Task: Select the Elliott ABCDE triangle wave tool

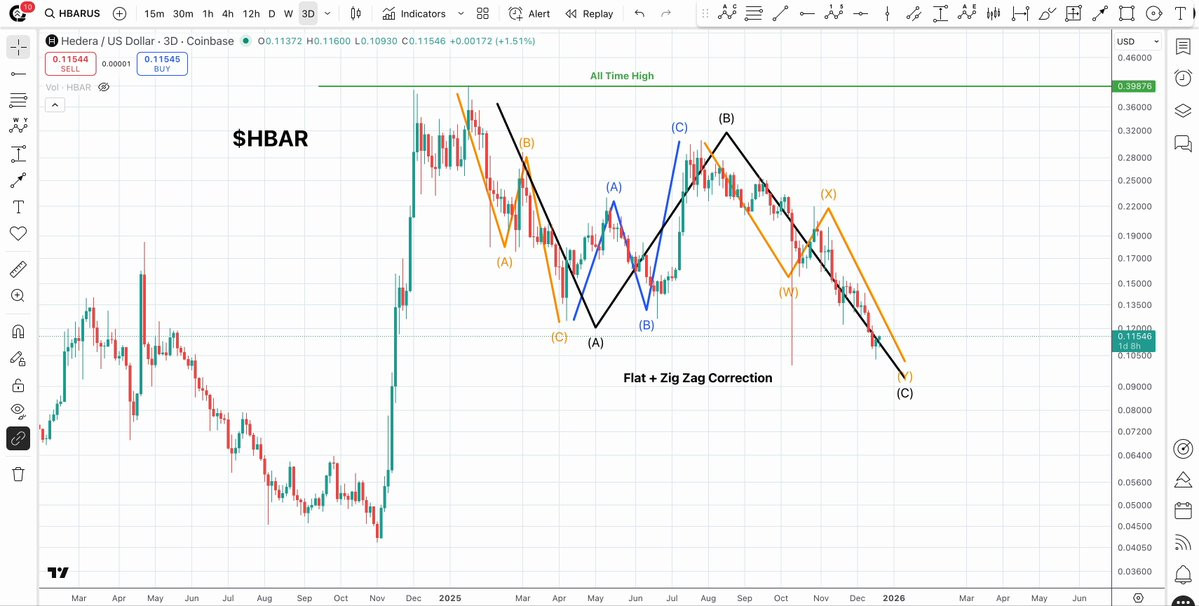Action: pyautogui.click(x=967, y=13)
